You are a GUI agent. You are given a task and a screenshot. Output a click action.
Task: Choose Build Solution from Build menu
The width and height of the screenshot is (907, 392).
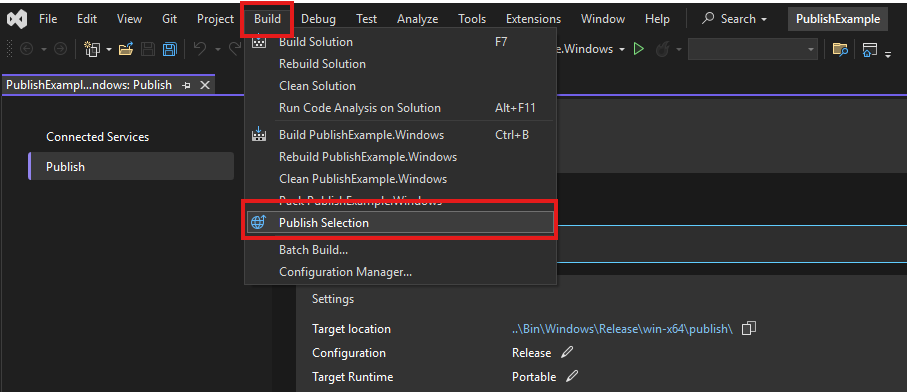[x=400, y=42]
